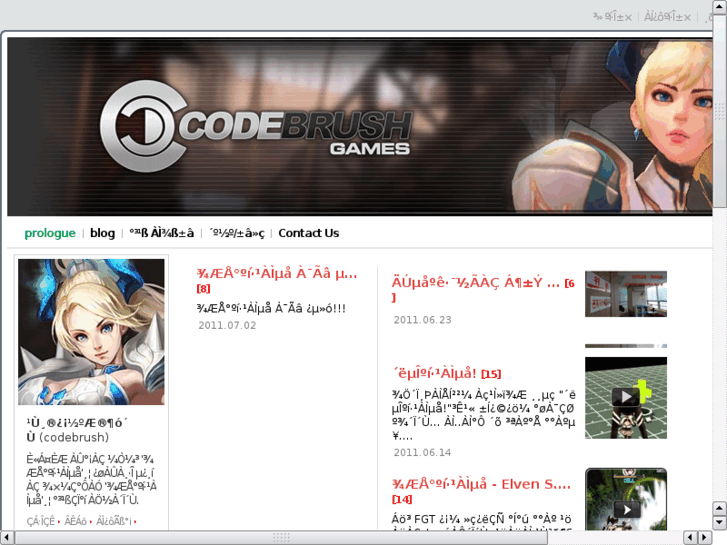Click the vertical scrollbar up arrow at top

(x=720, y=6)
